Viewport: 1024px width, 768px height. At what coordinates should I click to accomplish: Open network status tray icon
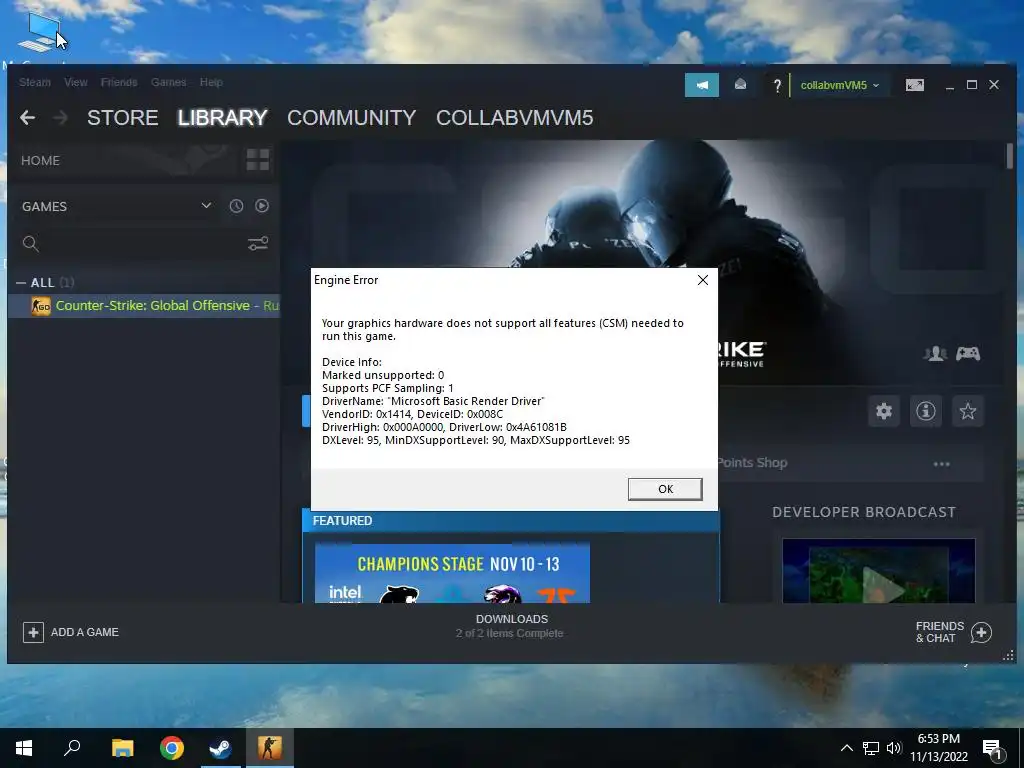point(871,748)
